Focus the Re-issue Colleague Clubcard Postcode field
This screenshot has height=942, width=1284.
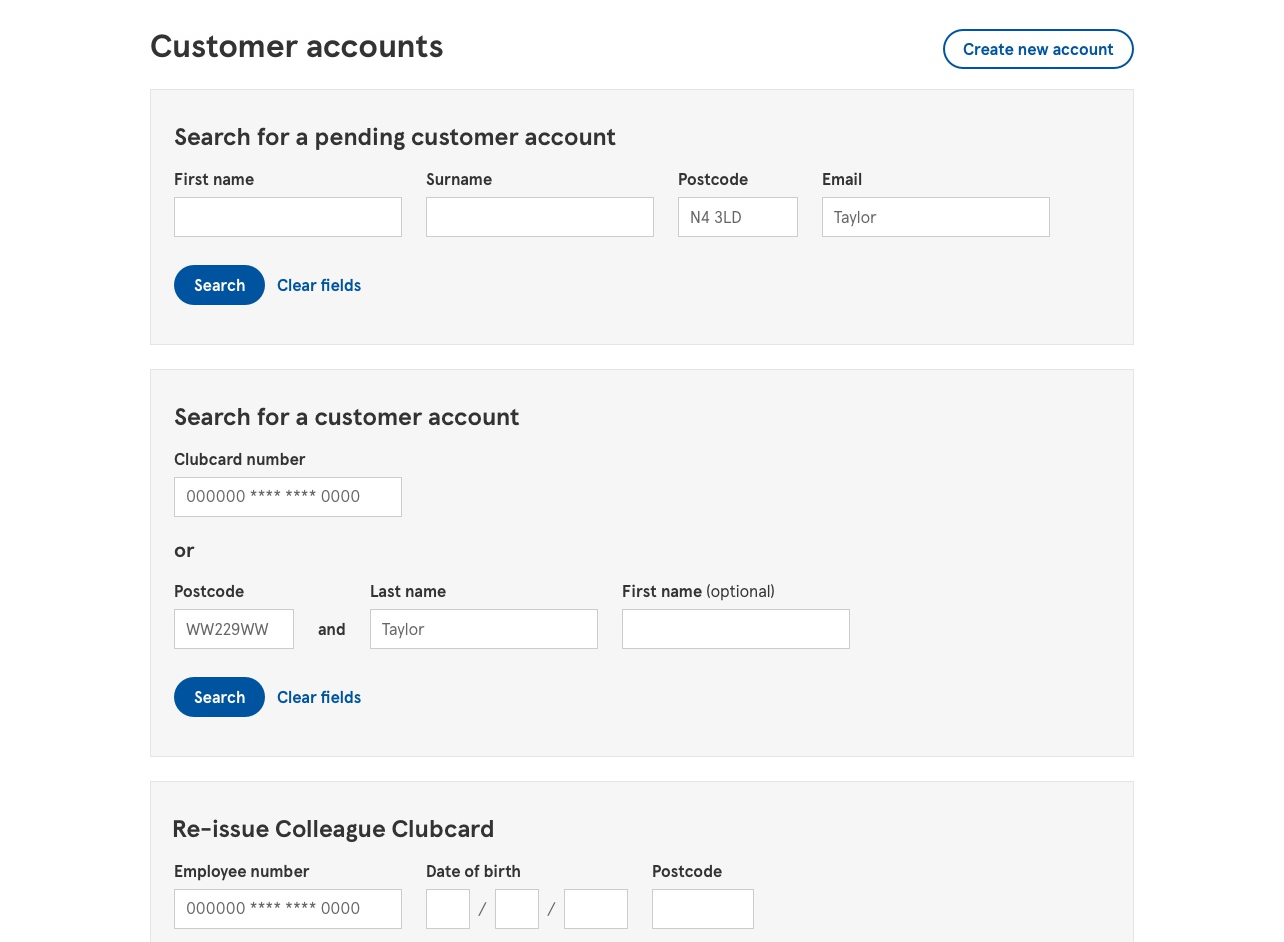703,909
